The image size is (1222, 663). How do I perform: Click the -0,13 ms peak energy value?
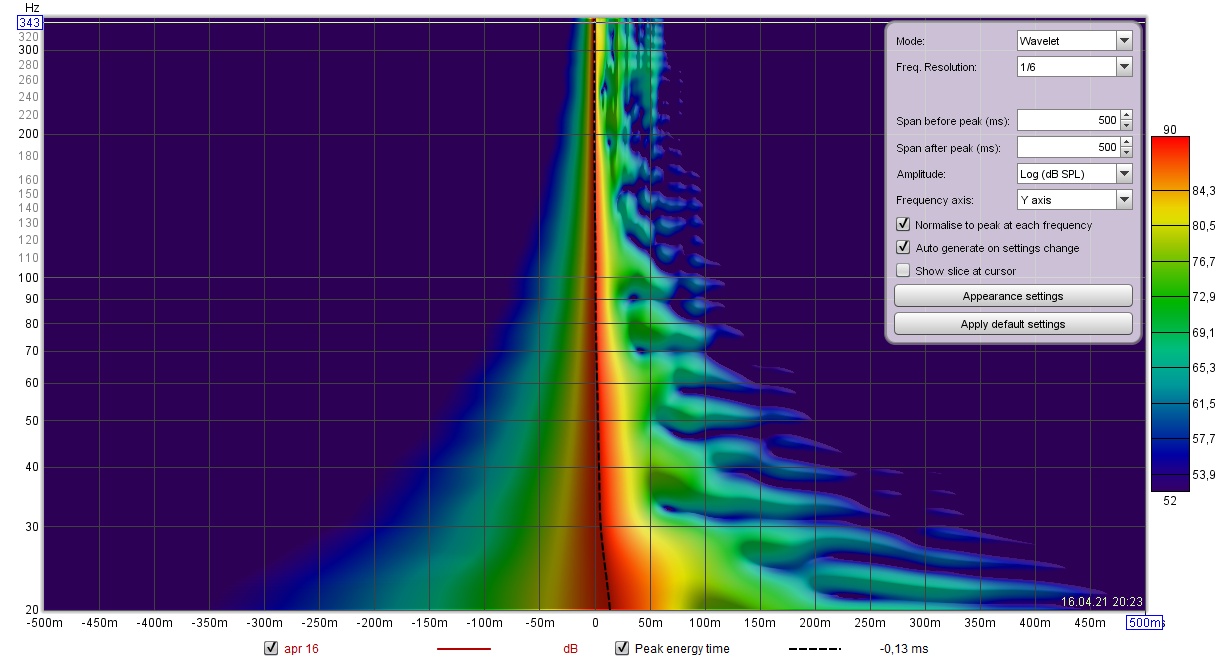tap(905, 649)
